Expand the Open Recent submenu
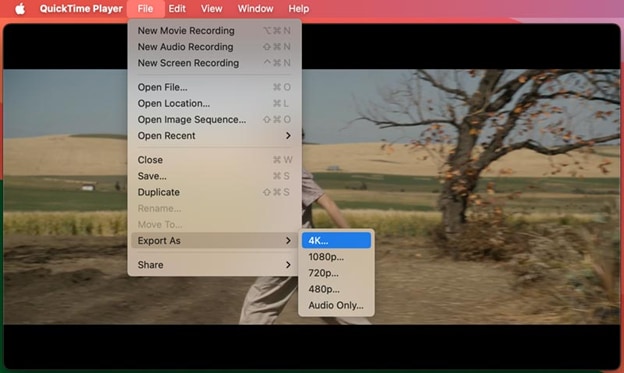624x373 pixels. pyautogui.click(x=214, y=136)
